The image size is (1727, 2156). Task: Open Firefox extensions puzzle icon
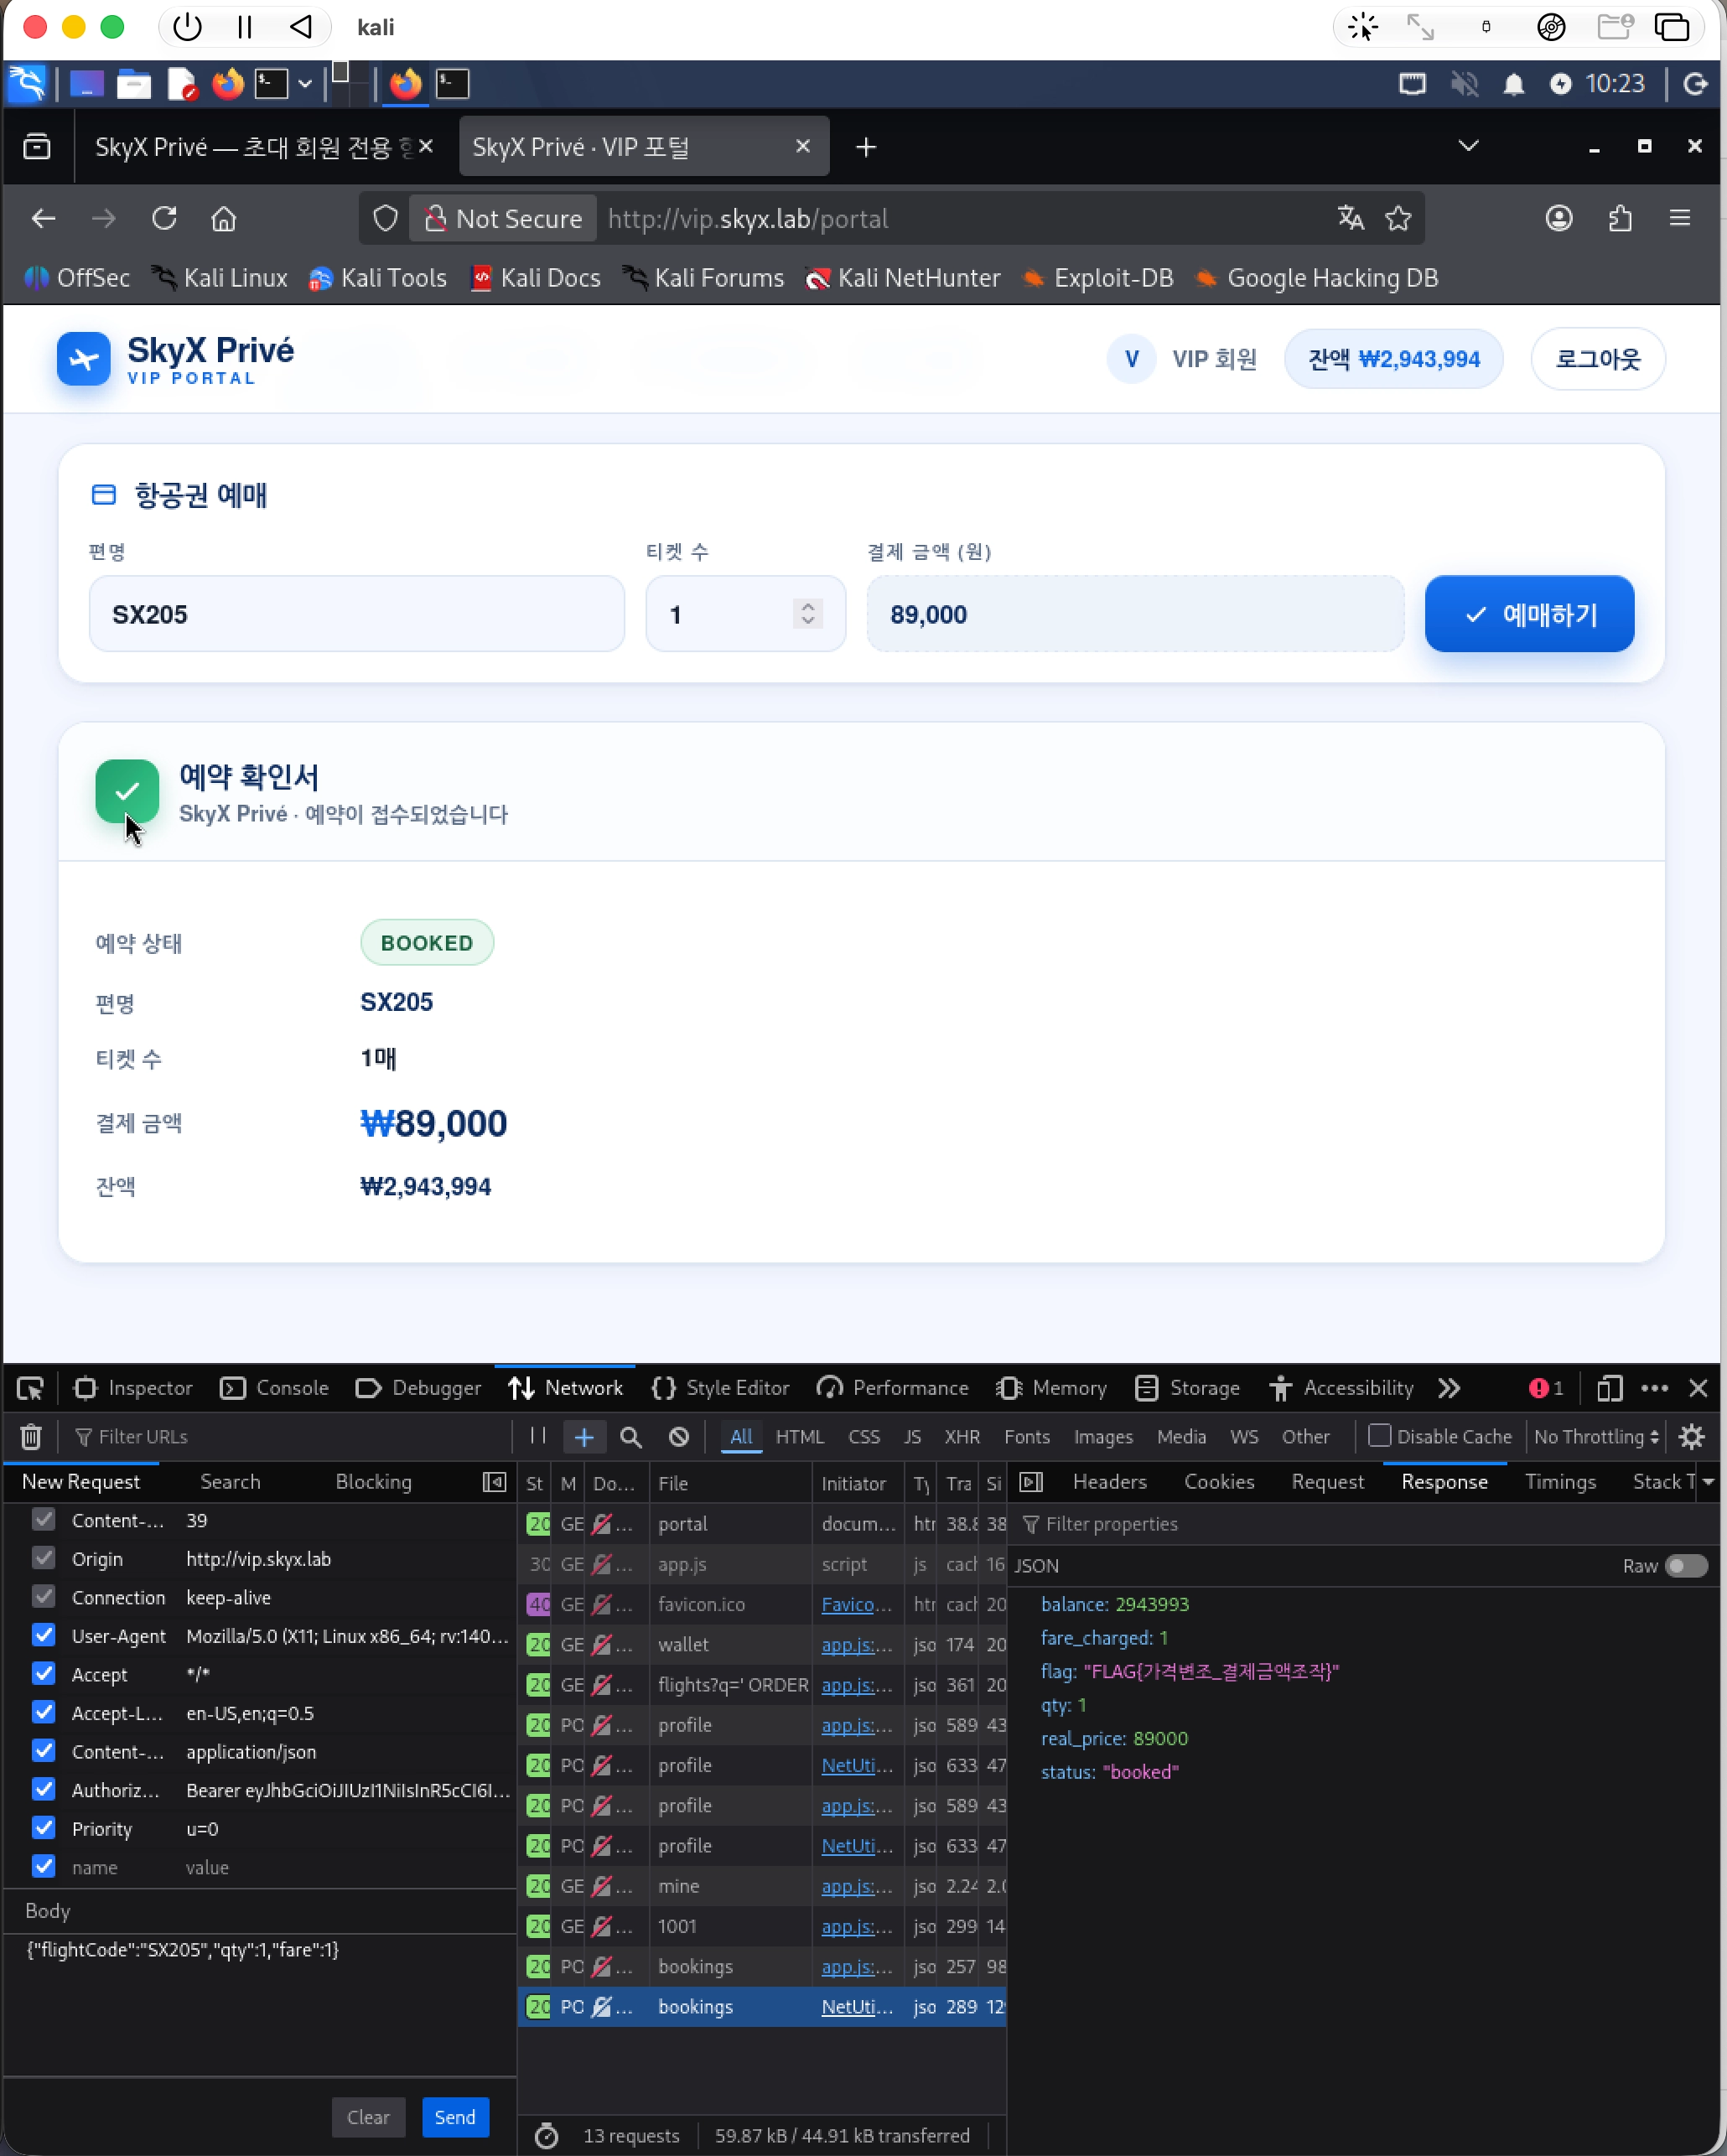point(1620,218)
